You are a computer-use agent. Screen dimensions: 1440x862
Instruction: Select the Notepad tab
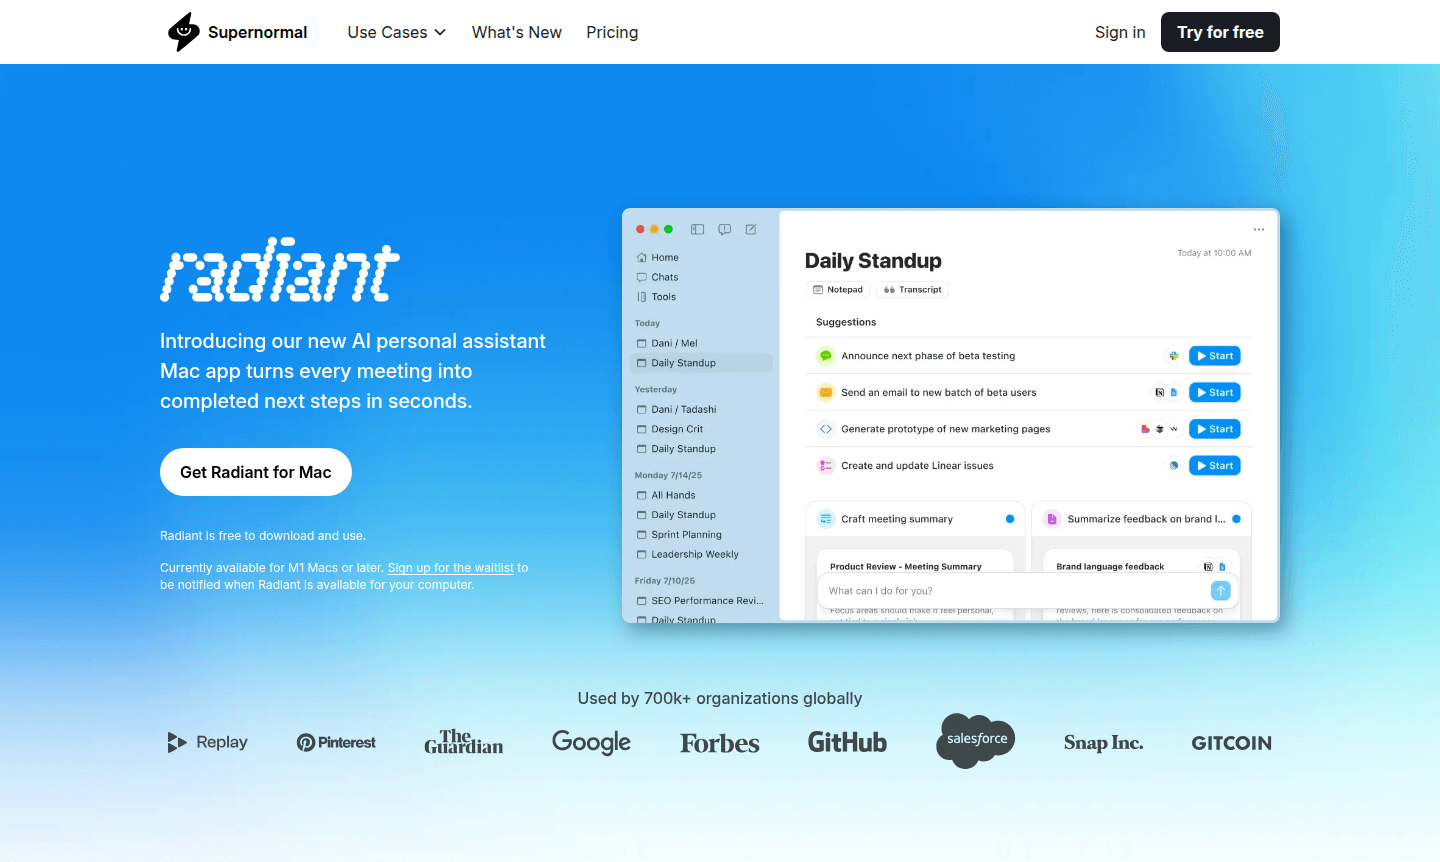(x=837, y=290)
